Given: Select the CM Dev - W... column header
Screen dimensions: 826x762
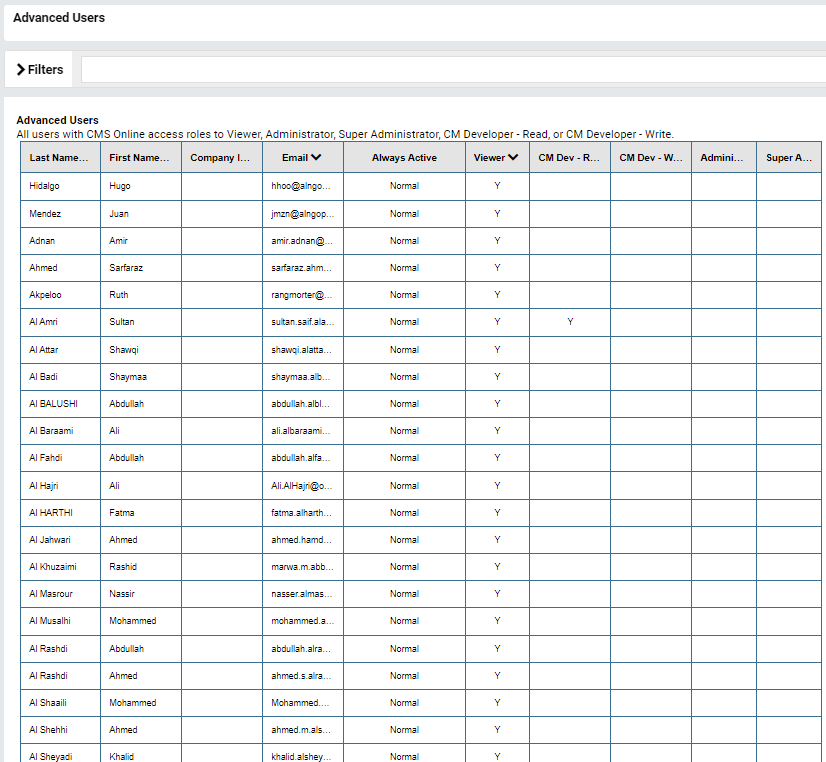Looking at the screenshot, I should coord(651,157).
